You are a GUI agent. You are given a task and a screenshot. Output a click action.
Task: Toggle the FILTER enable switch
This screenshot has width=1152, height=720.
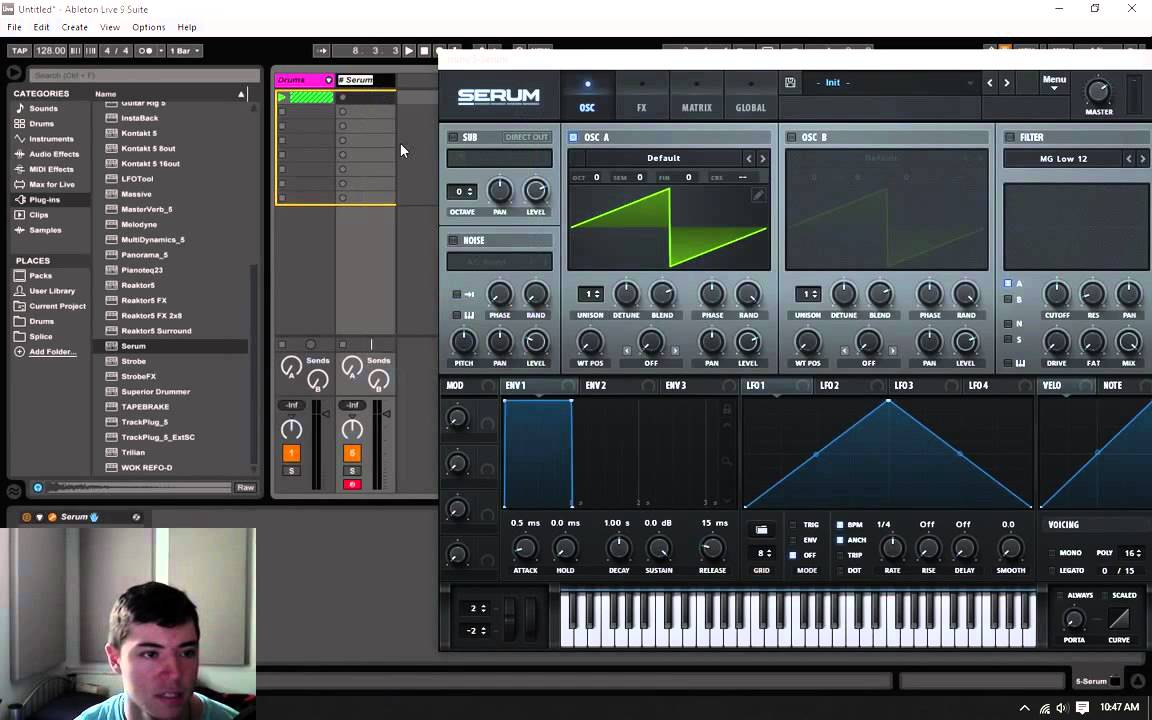point(1009,137)
